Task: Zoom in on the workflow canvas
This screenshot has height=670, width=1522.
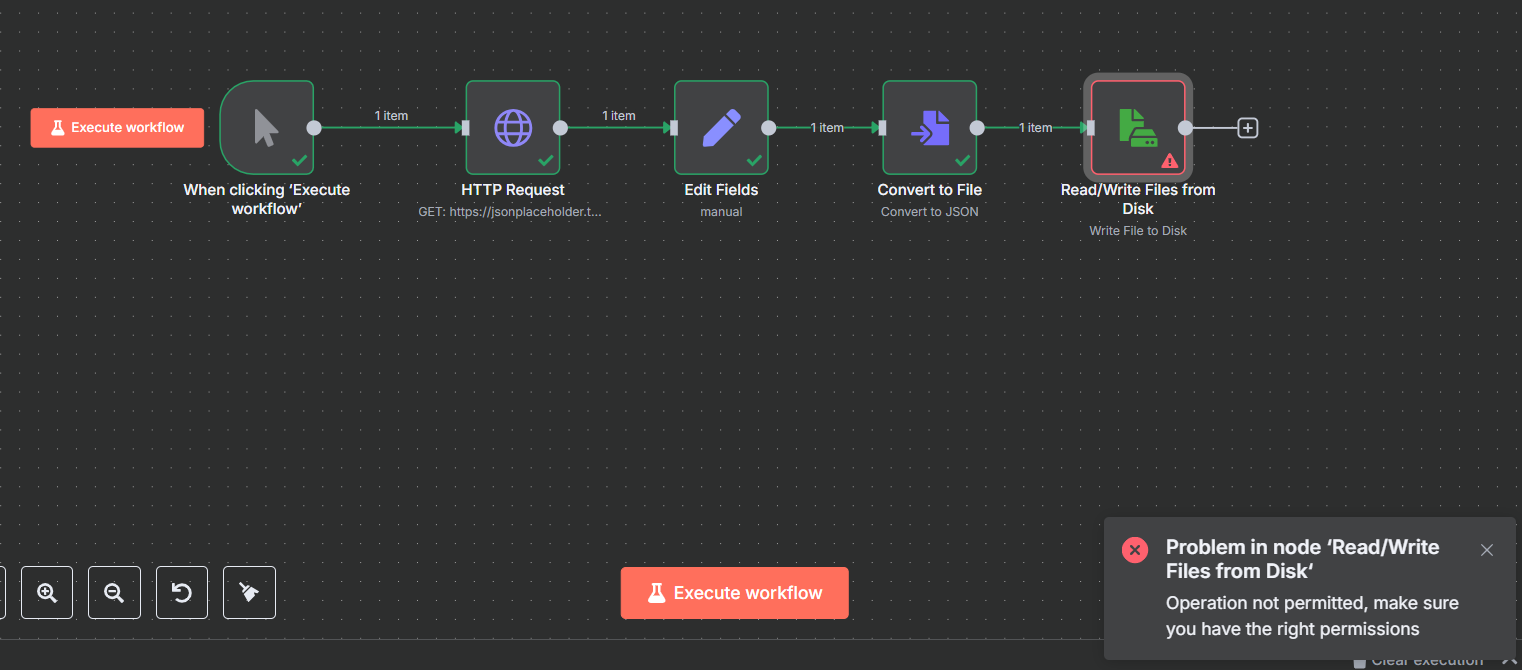Action: click(47, 593)
